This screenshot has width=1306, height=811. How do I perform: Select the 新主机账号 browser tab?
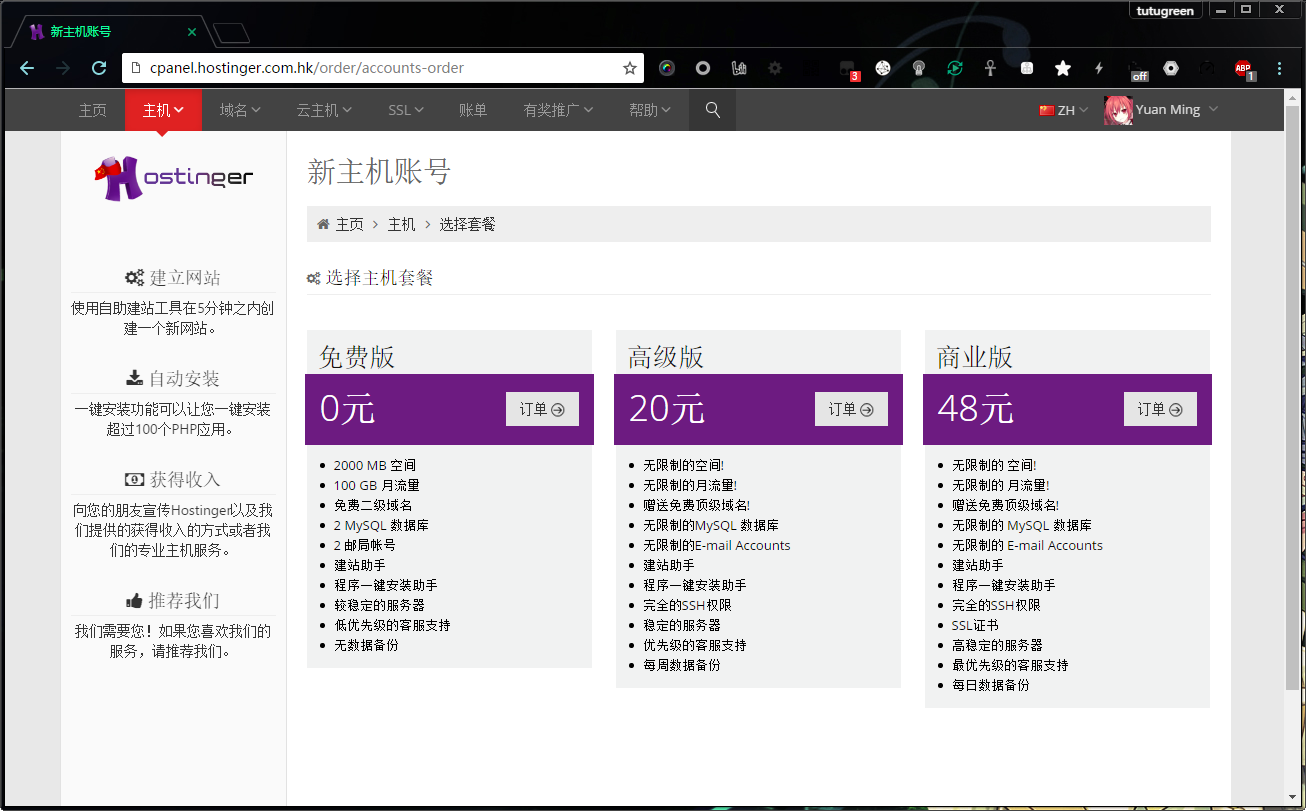click(110, 32)
